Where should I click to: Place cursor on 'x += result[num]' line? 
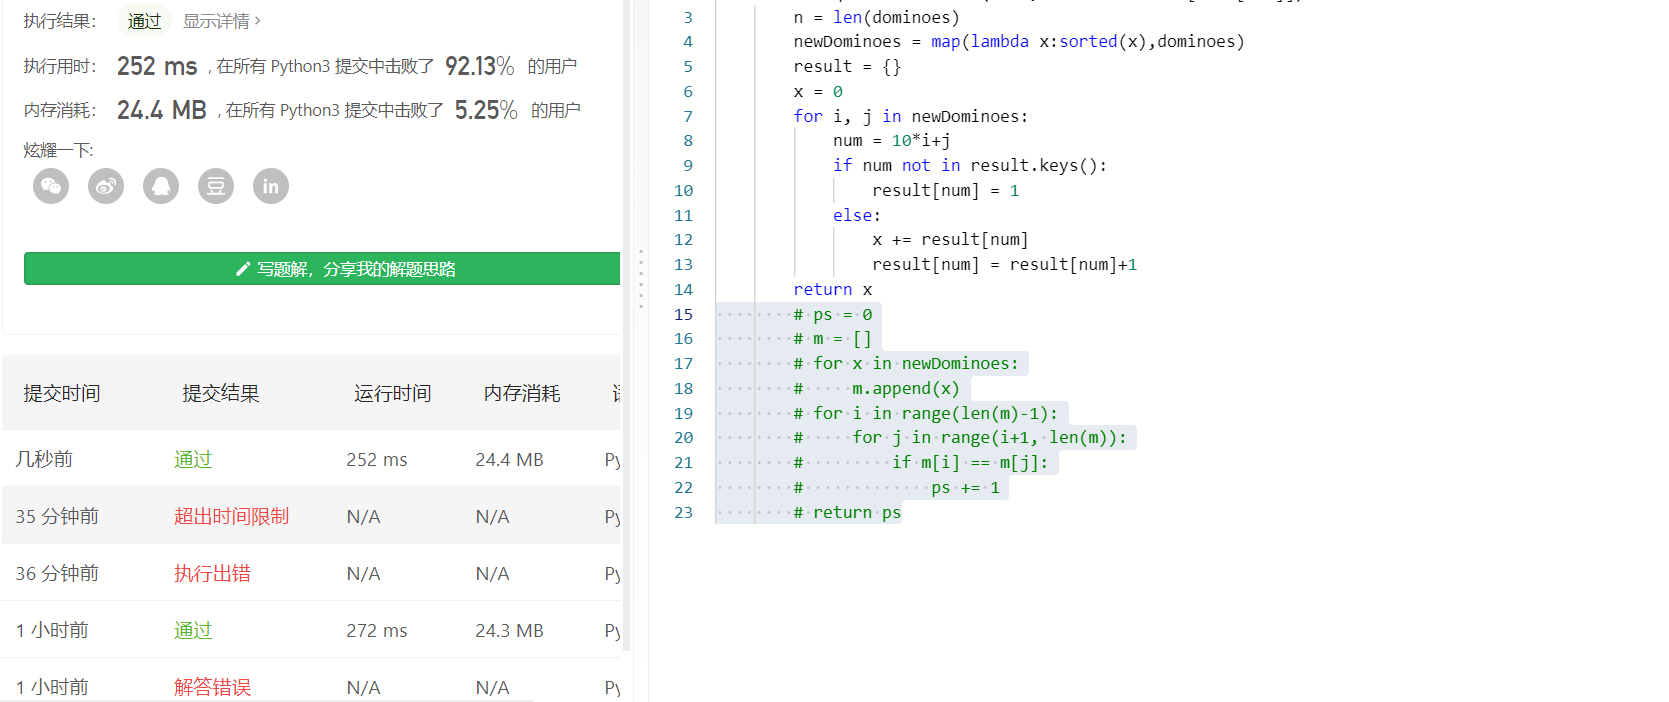(950, 240)
